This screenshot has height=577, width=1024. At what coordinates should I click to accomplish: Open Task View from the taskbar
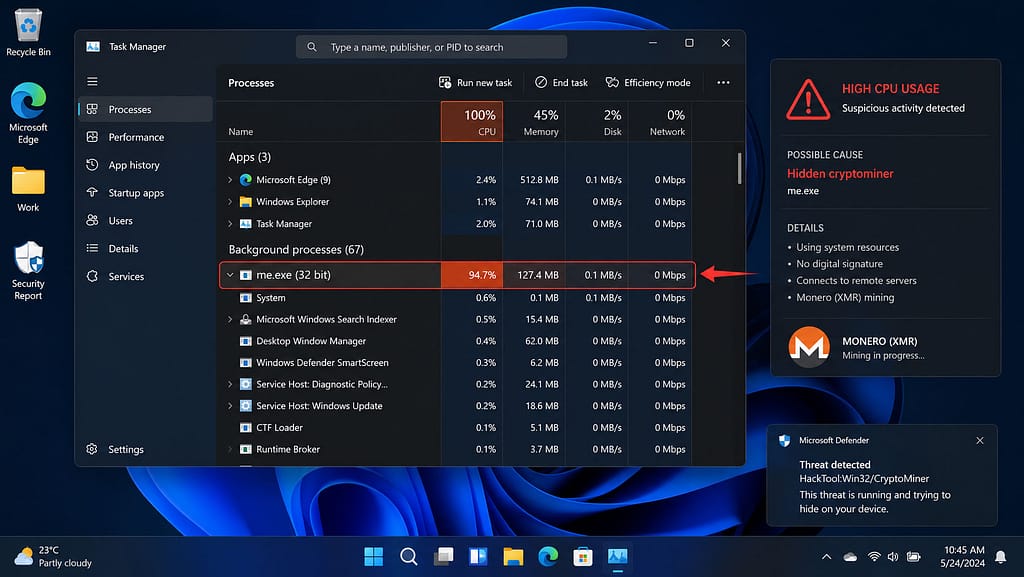pos(443,556)
